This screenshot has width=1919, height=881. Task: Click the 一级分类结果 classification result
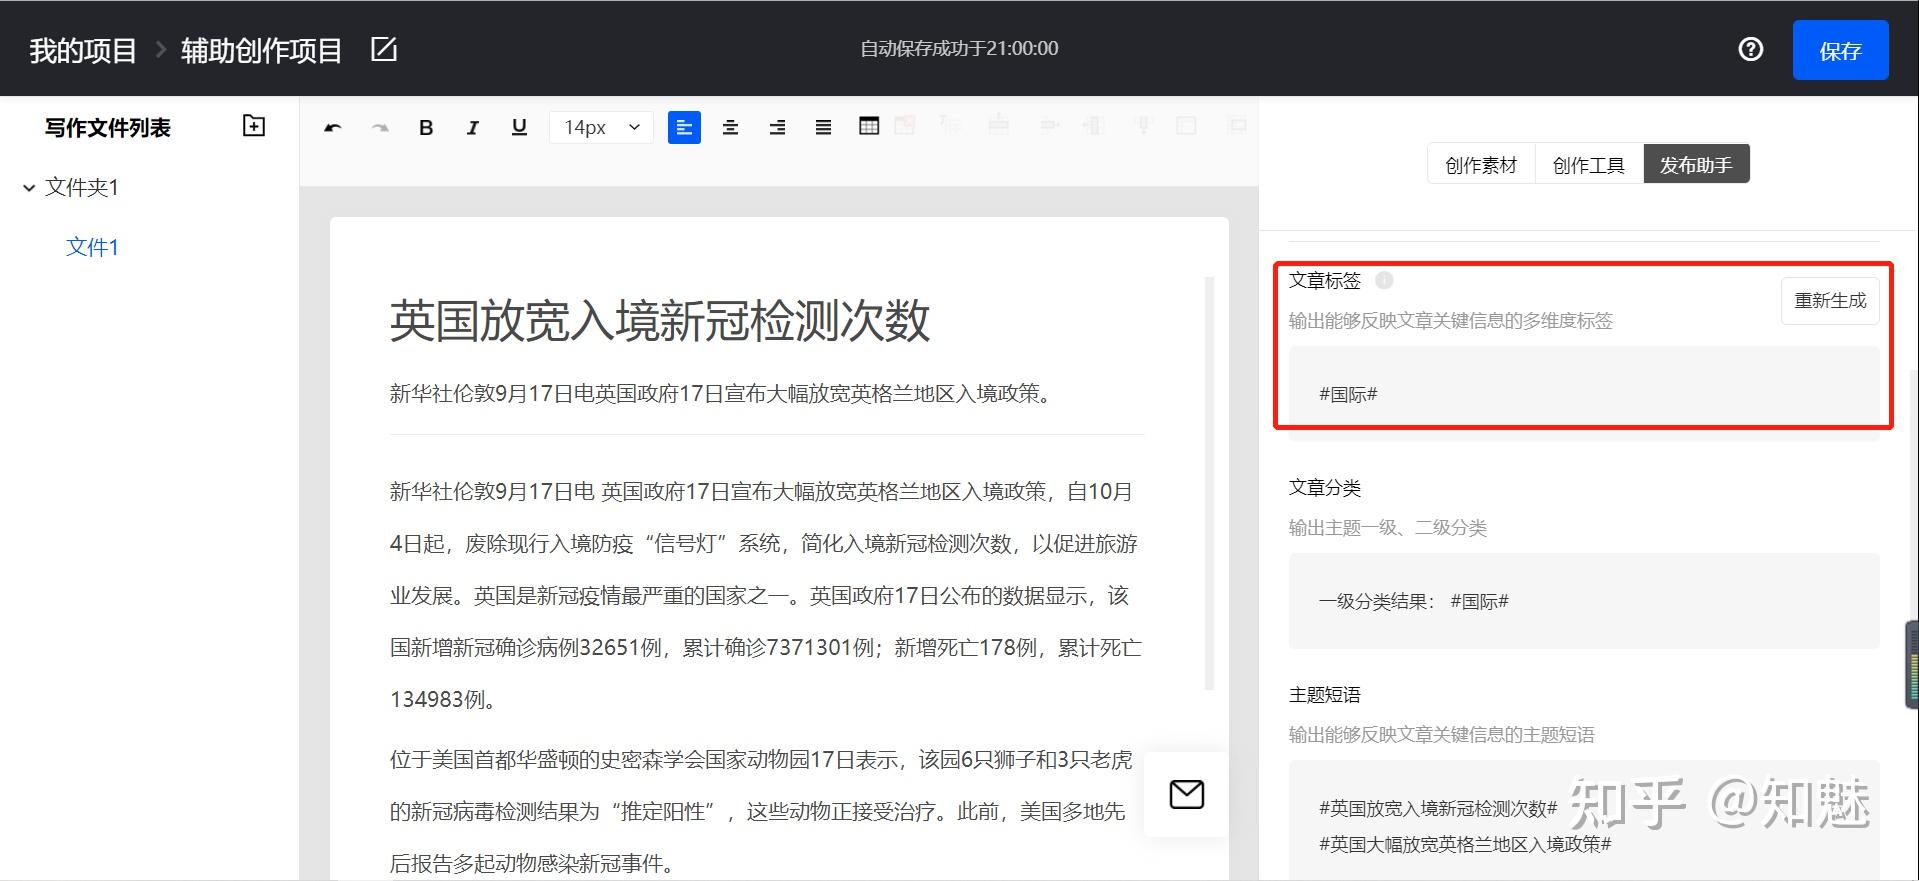(1413, 601)
